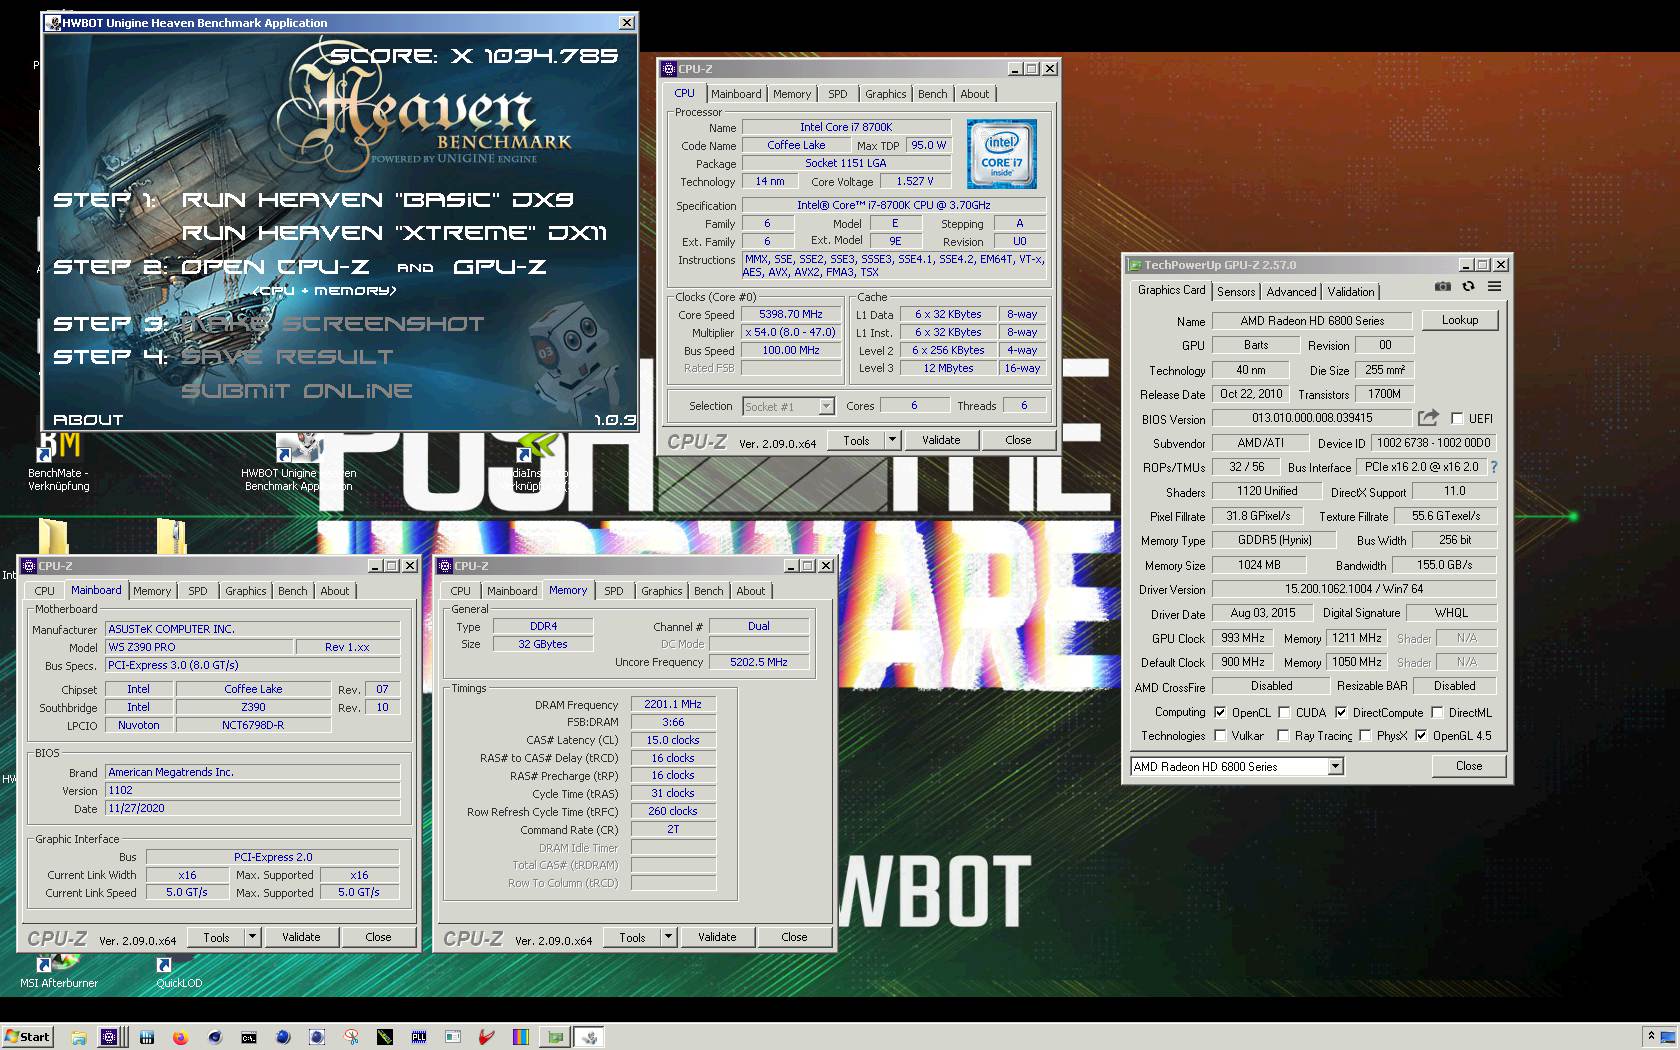The width and height of the screenshot is (1680, 1050).
Task: Click the GPU-Z green card taskbar icon
Action: pyautogui.click(x=555, y=1038)
